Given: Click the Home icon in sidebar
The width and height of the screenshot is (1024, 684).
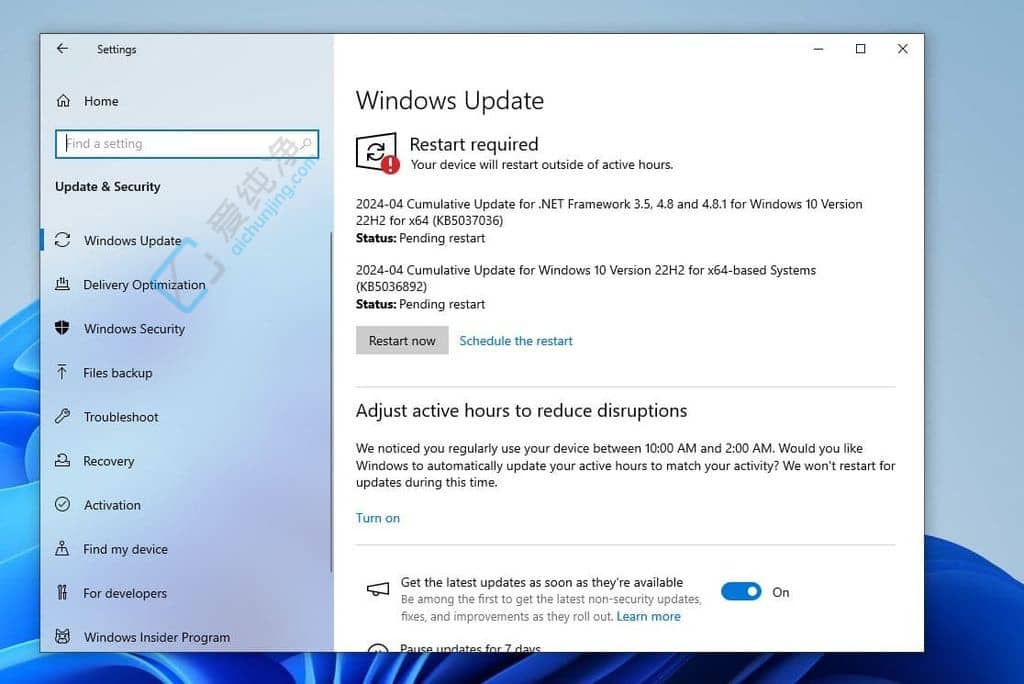Looking at the screenshot, I should [63, 101].
